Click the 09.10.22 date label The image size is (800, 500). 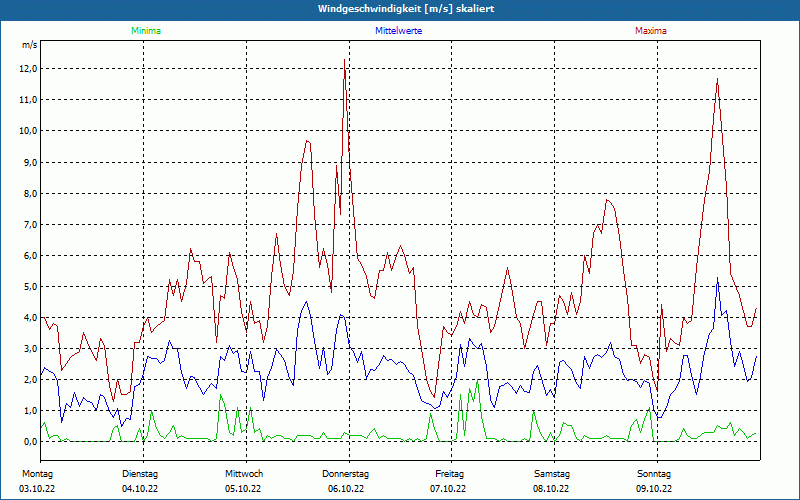pos(654,489)
